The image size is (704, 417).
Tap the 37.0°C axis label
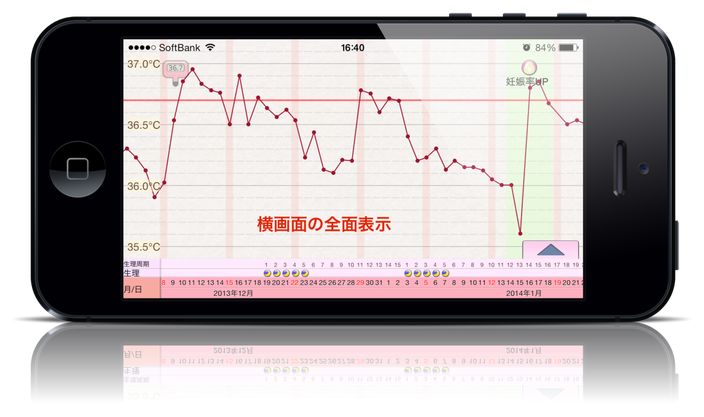(143, 64)
